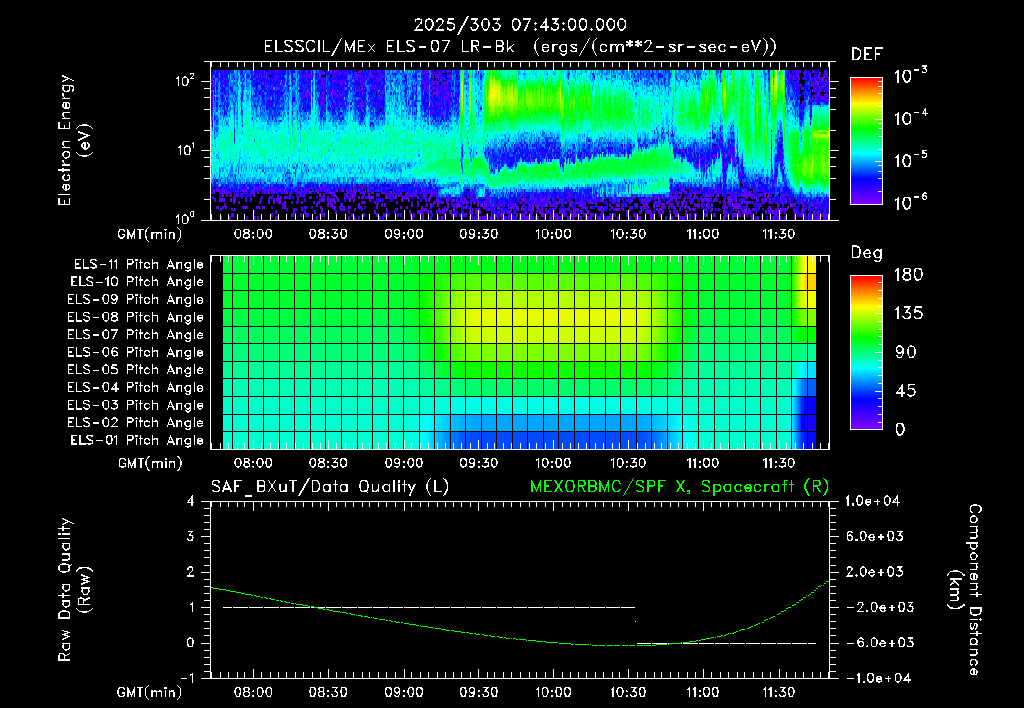Click the ELS-01 Pitch Angle row label

[137, 440]
